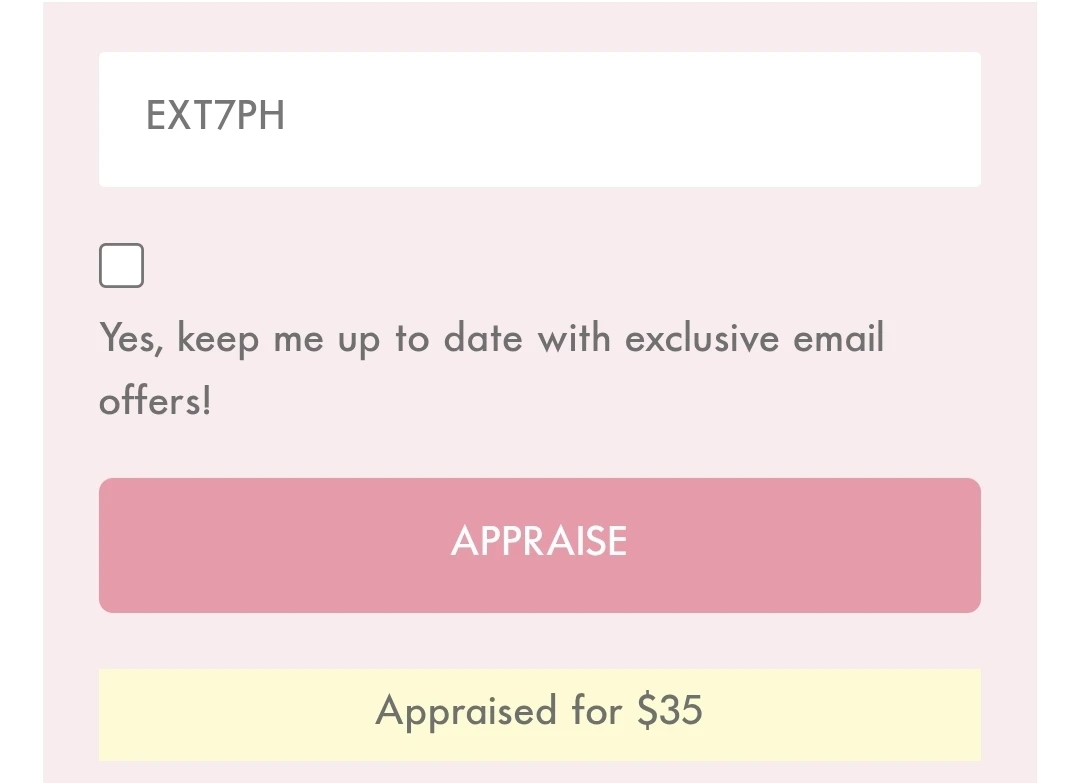Tick the empty square checkbox

121,265
